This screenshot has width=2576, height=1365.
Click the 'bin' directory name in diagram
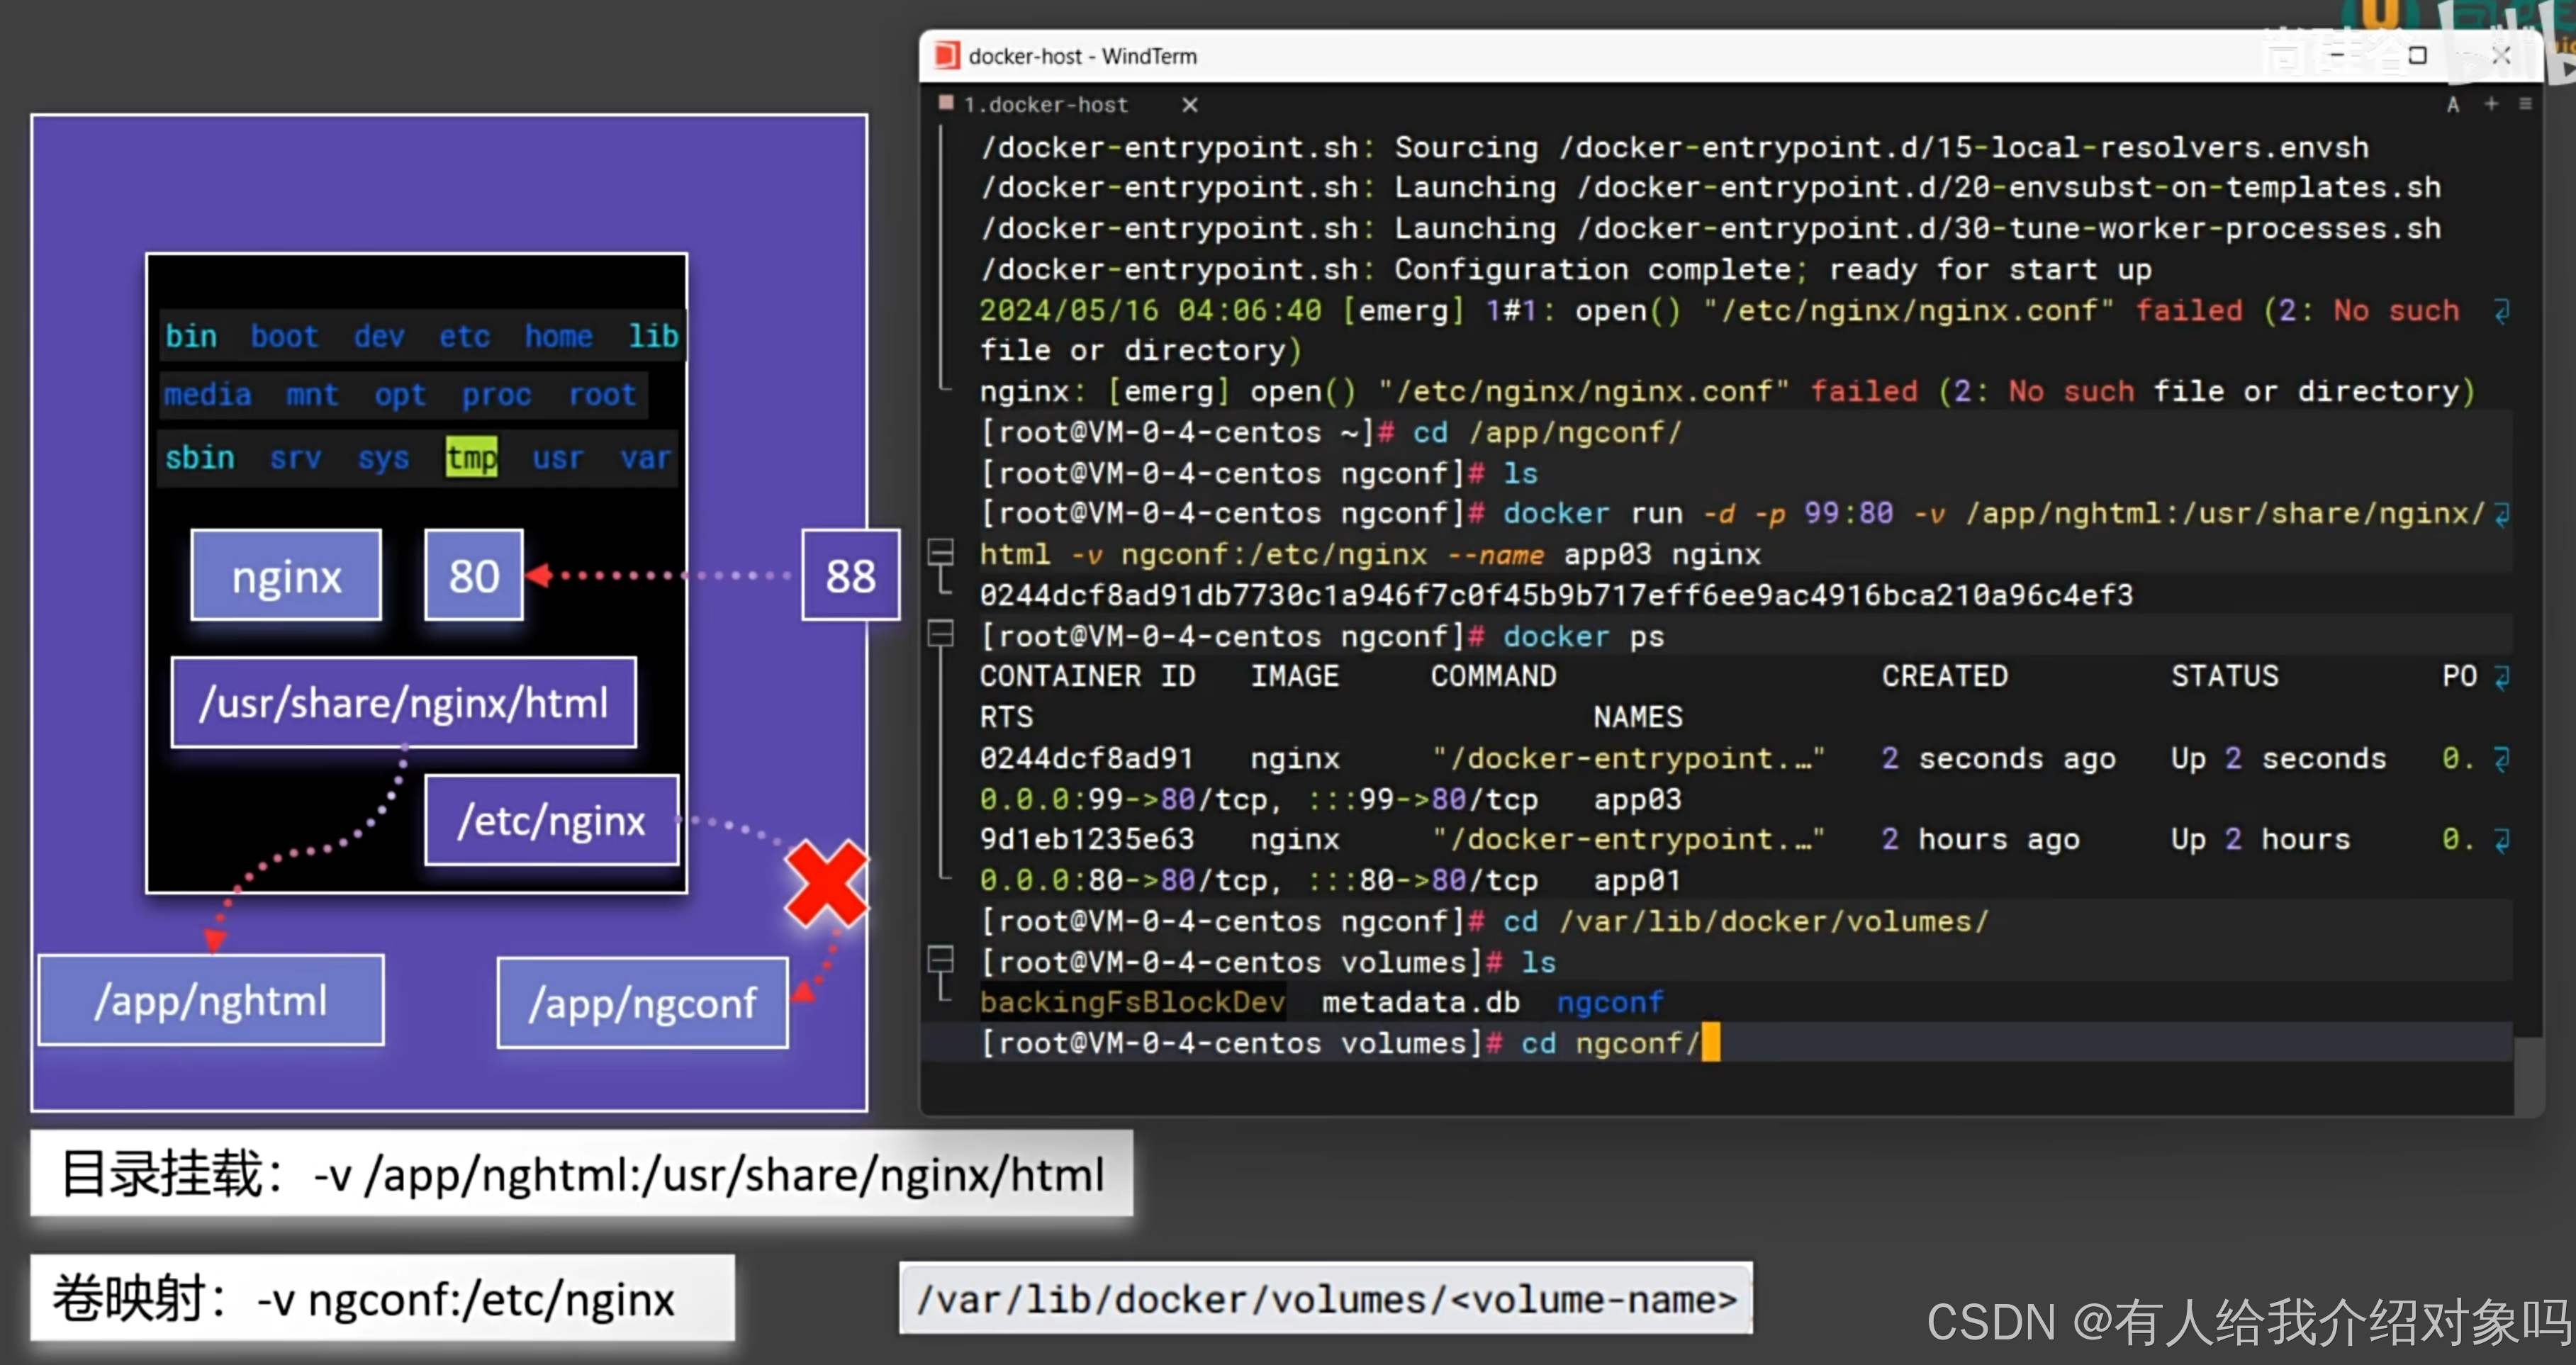click(x=191, y=336)
